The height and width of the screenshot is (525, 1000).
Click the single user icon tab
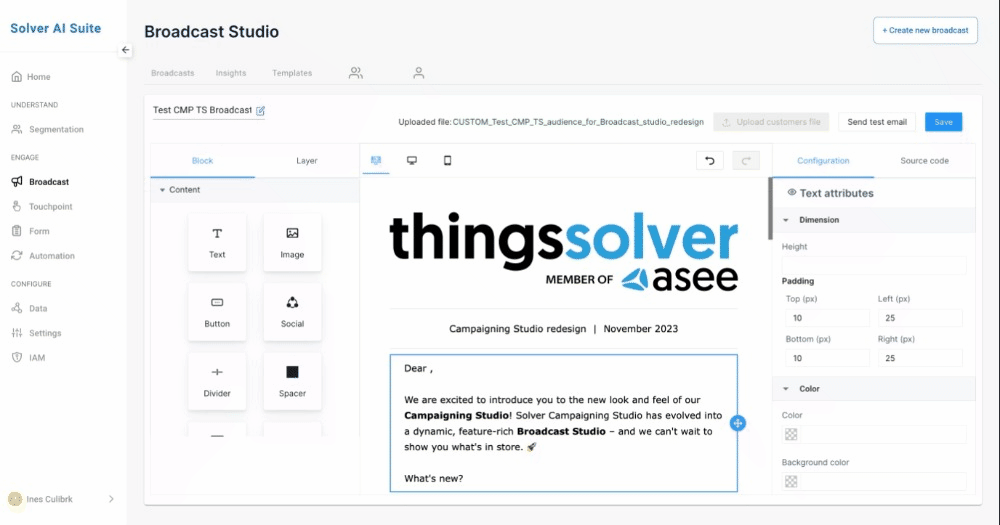pyautogui.click(x=418, y=73)
